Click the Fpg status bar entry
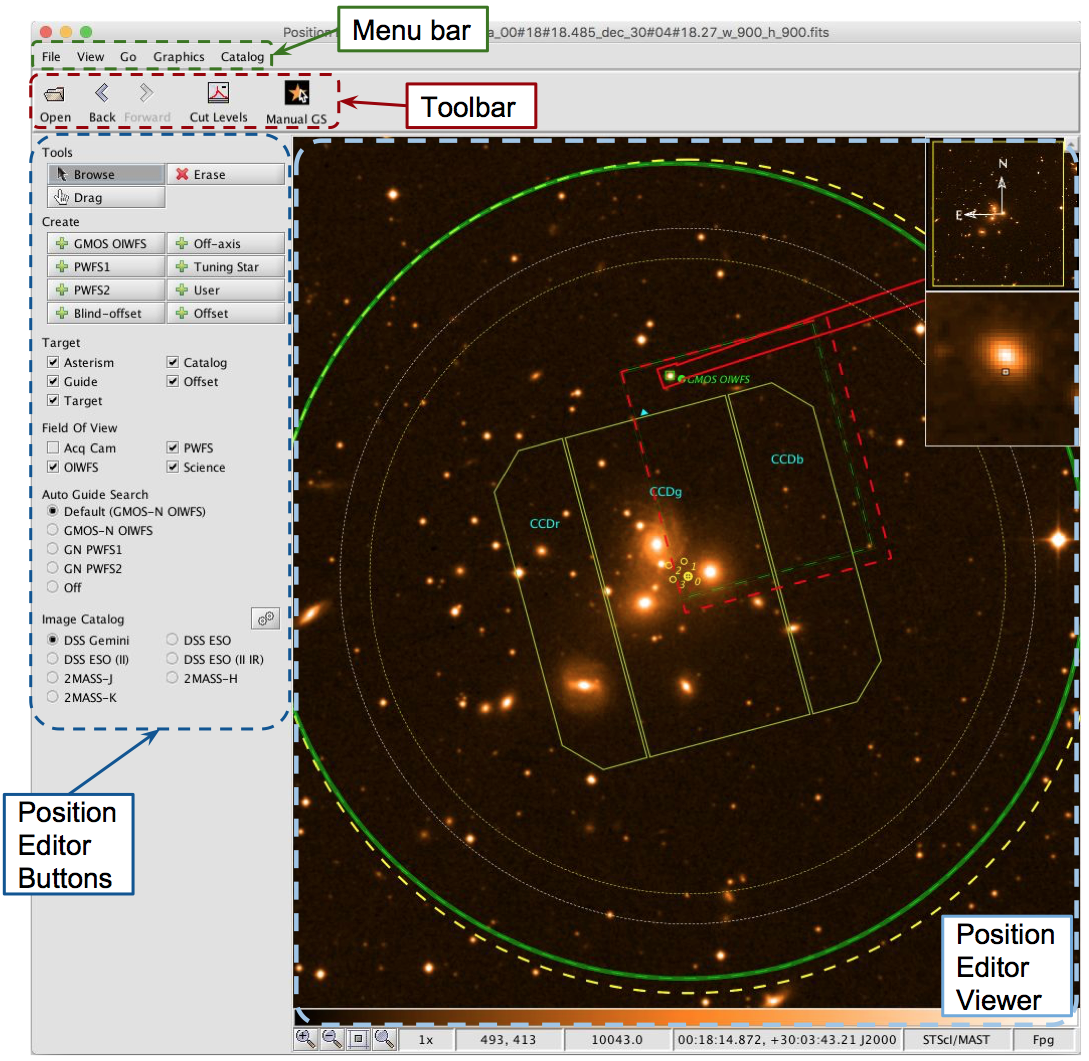 click(1043, 1039)
